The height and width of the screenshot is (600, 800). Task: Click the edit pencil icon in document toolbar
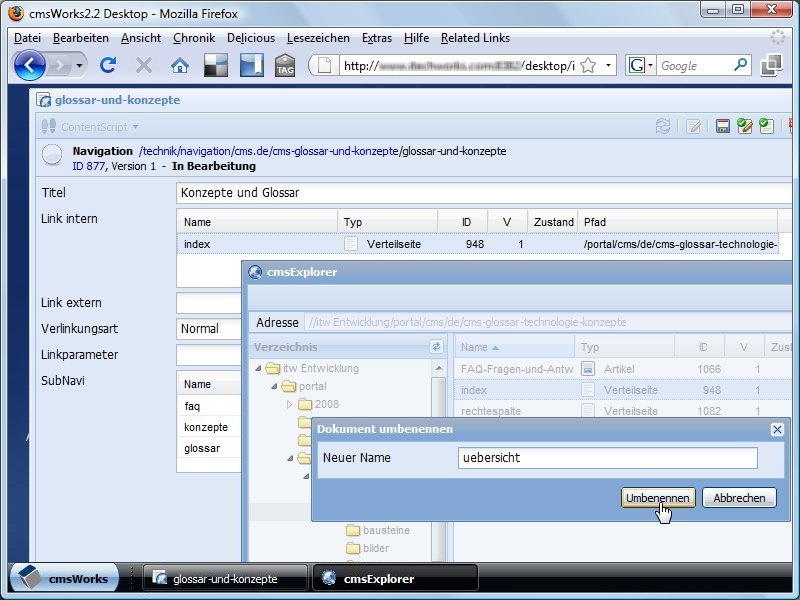[693, 126]
